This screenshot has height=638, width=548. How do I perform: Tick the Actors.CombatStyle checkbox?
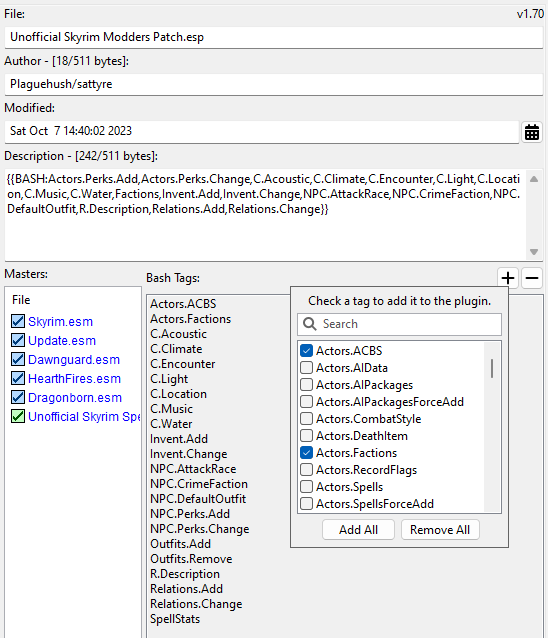coord(306,419)
